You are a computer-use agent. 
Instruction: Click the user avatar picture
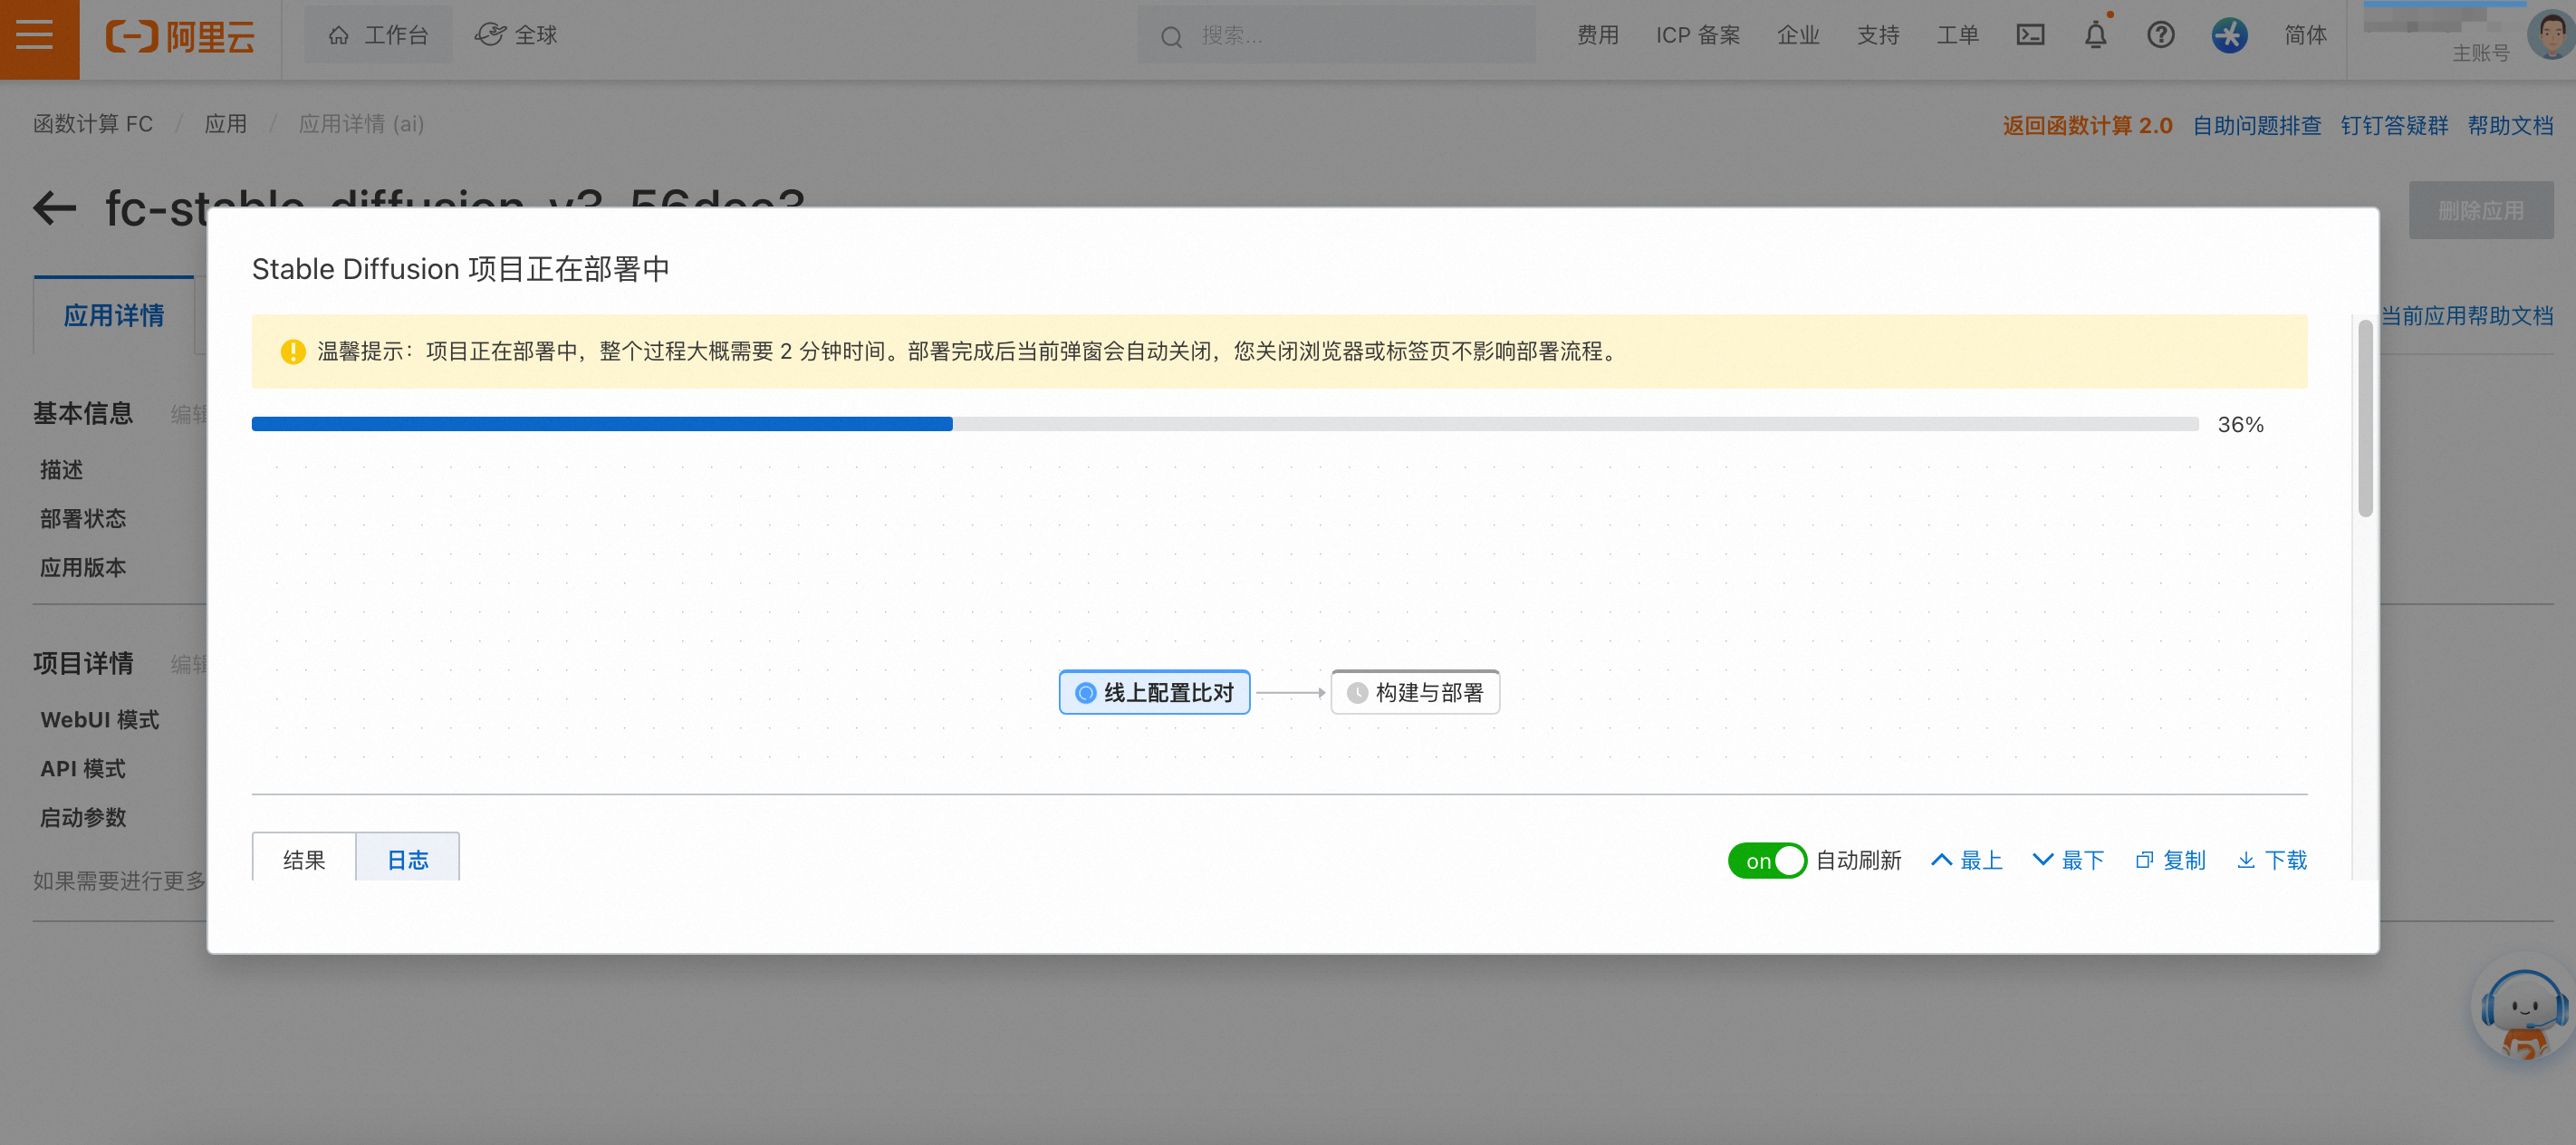pos(2551,35)
